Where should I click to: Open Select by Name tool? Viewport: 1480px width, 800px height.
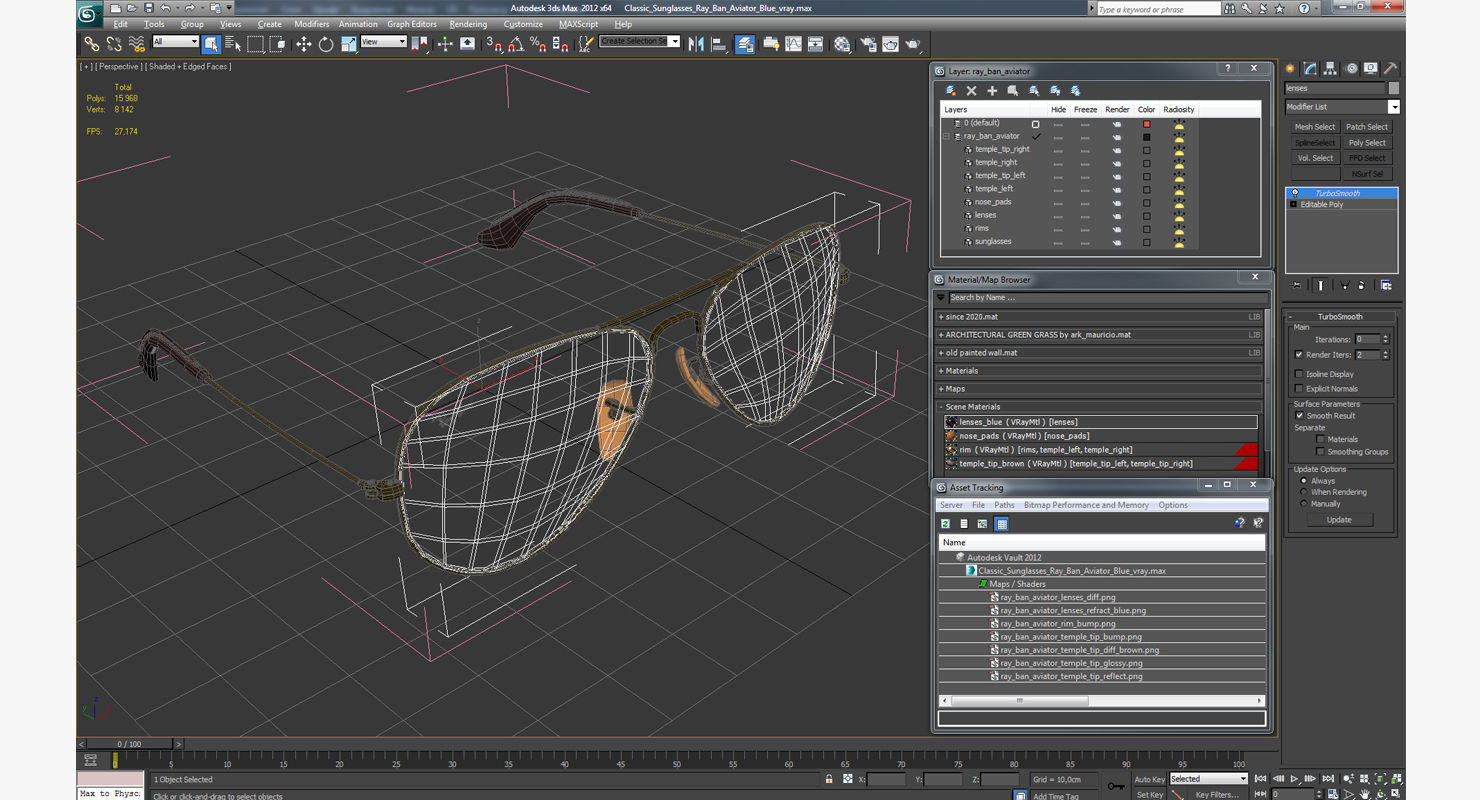(x=233, y=44)
